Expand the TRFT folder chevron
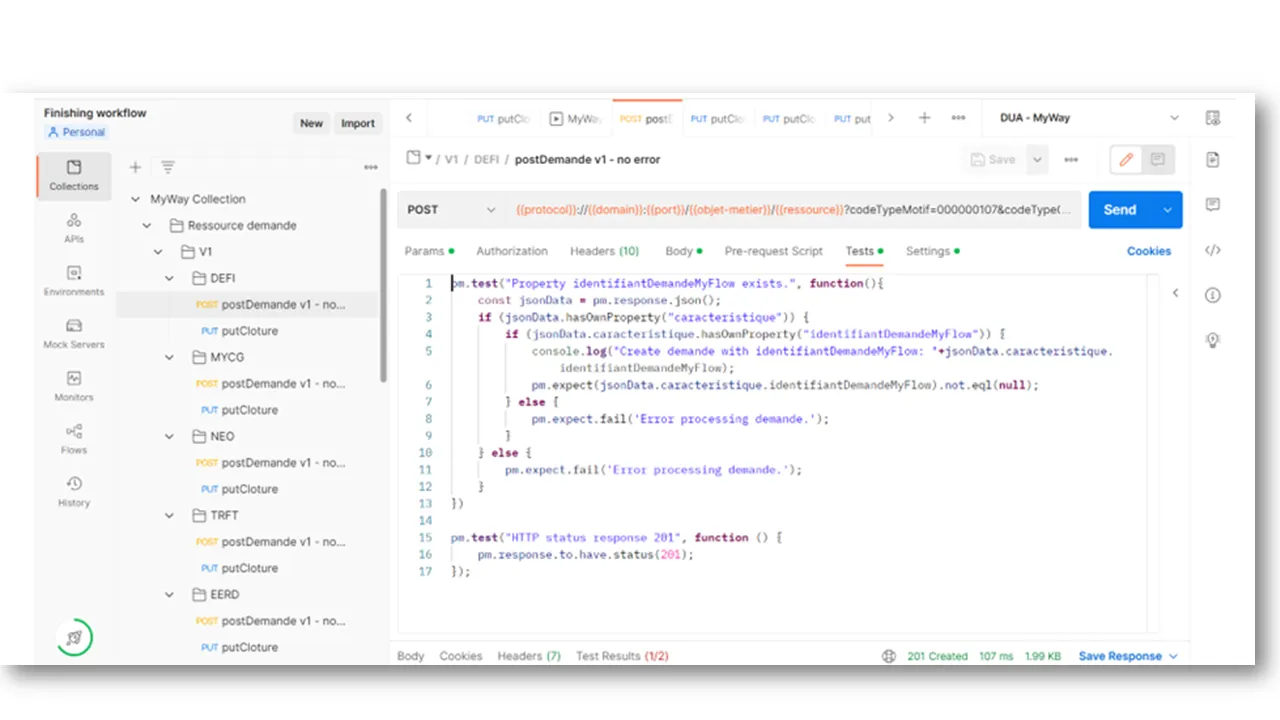The height and width of the screenshot is (720, 1280). pyautogui.click(x=169, y=515)
